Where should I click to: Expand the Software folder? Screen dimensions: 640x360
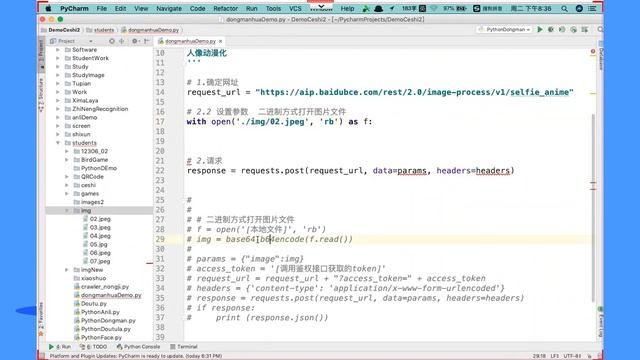click(58, 50)
